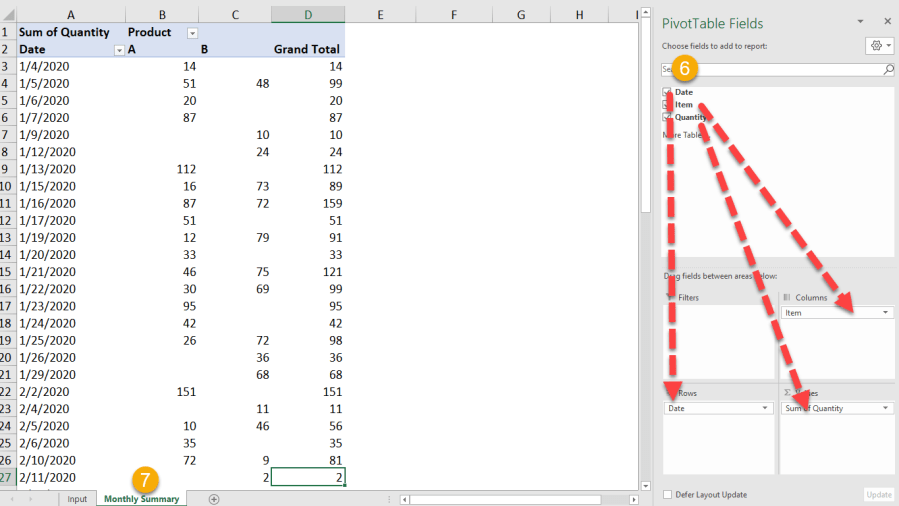Click horizontal scrollbar left arrow
Viewport: 899px width, 506px height.
coord(404,499)
